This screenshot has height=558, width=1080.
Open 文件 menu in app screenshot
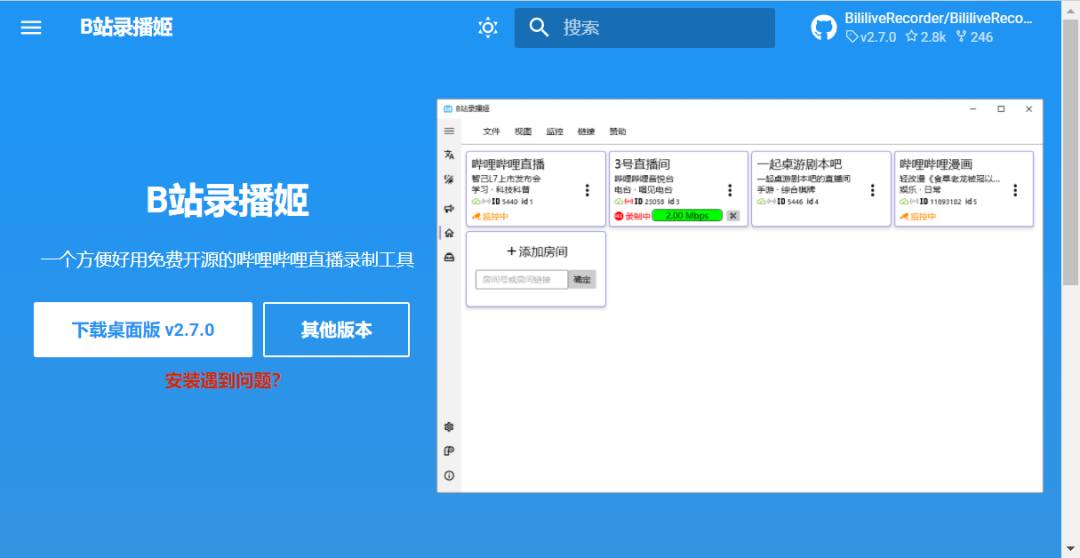coord(491,132)
